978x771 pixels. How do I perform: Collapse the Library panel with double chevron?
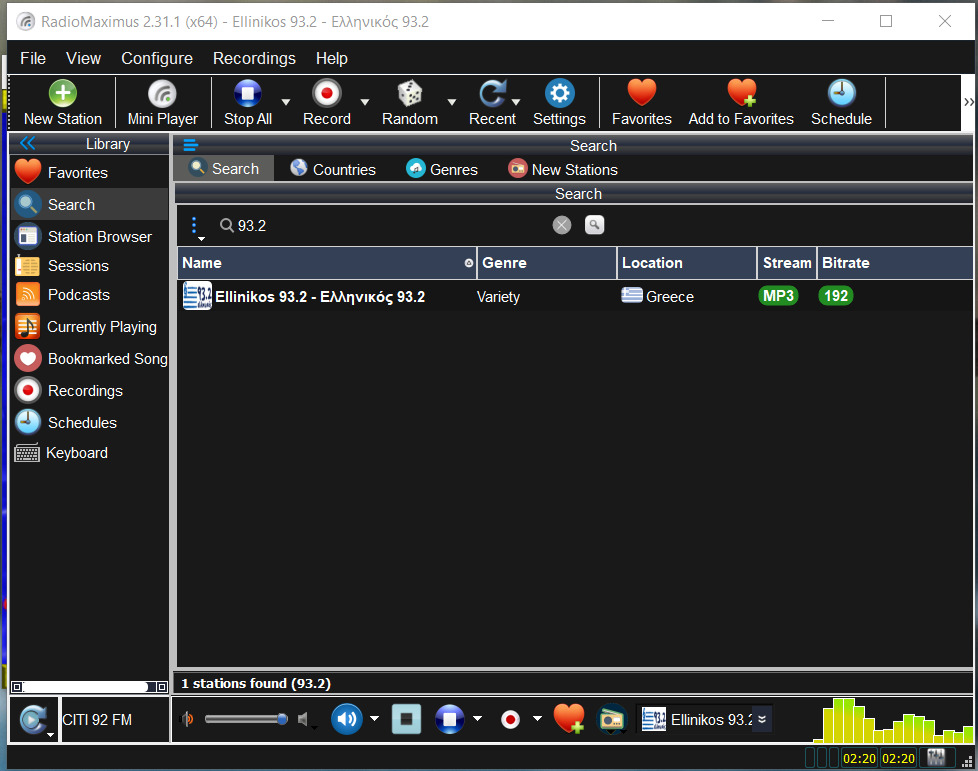point(27,143)
